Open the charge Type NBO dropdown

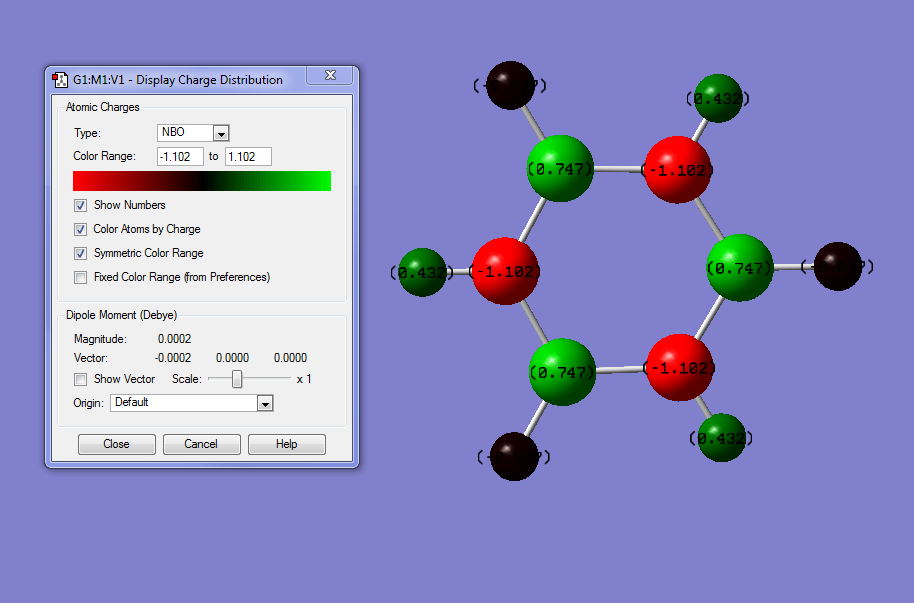coord(221,134)
